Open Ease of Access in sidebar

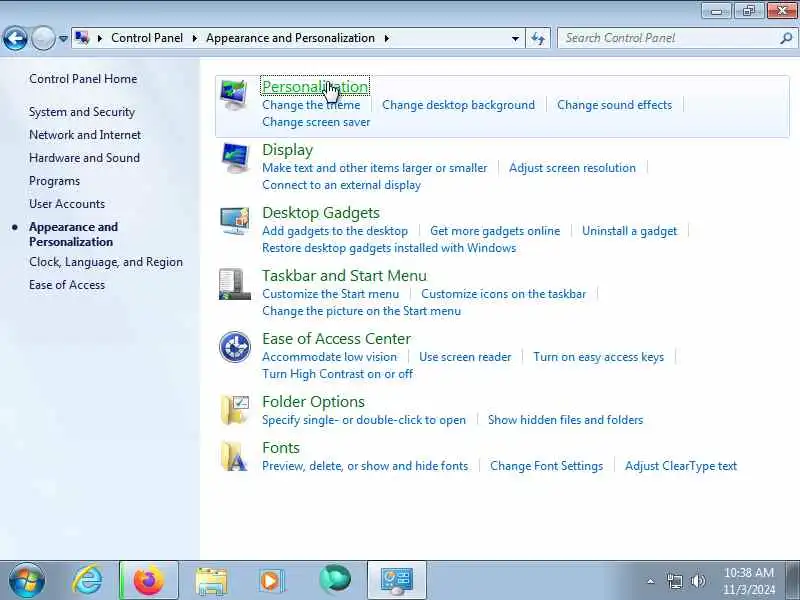(67, 285)
